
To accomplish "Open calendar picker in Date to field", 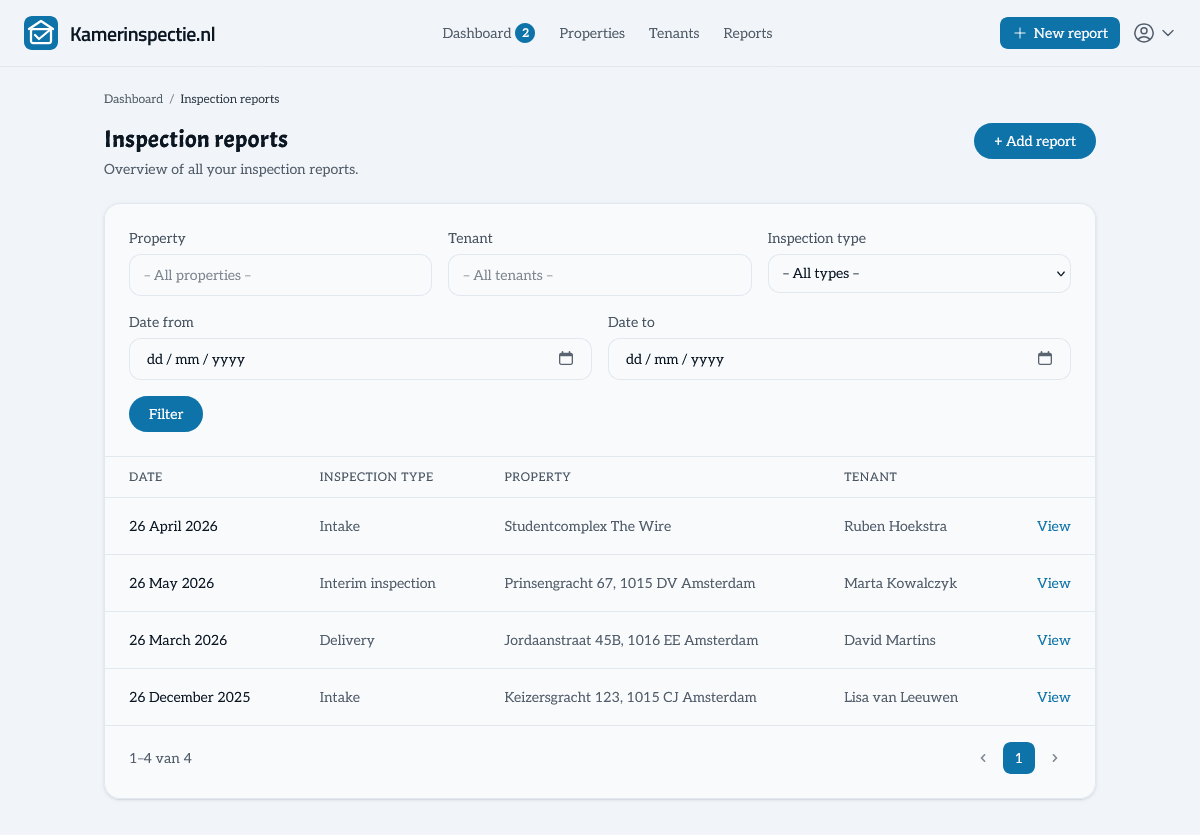I will point(1045,358).
